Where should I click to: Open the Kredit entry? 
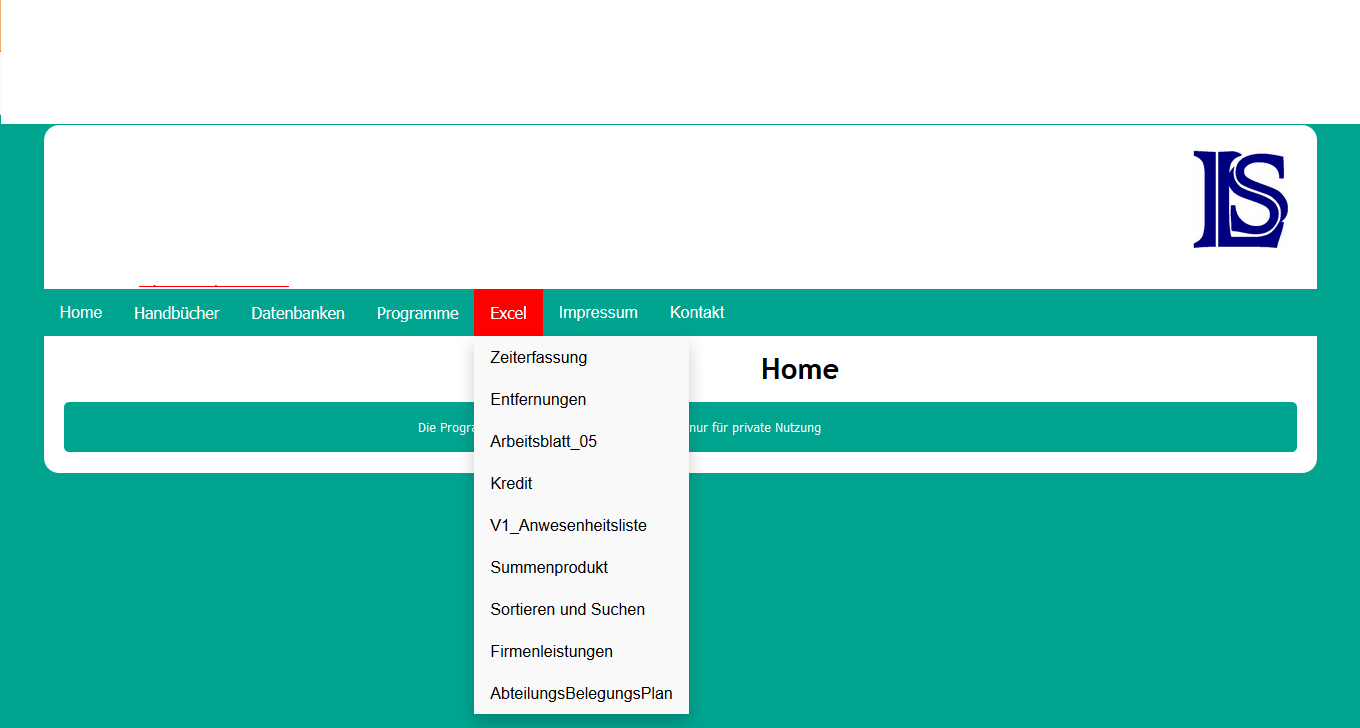[x=511, y=483]
